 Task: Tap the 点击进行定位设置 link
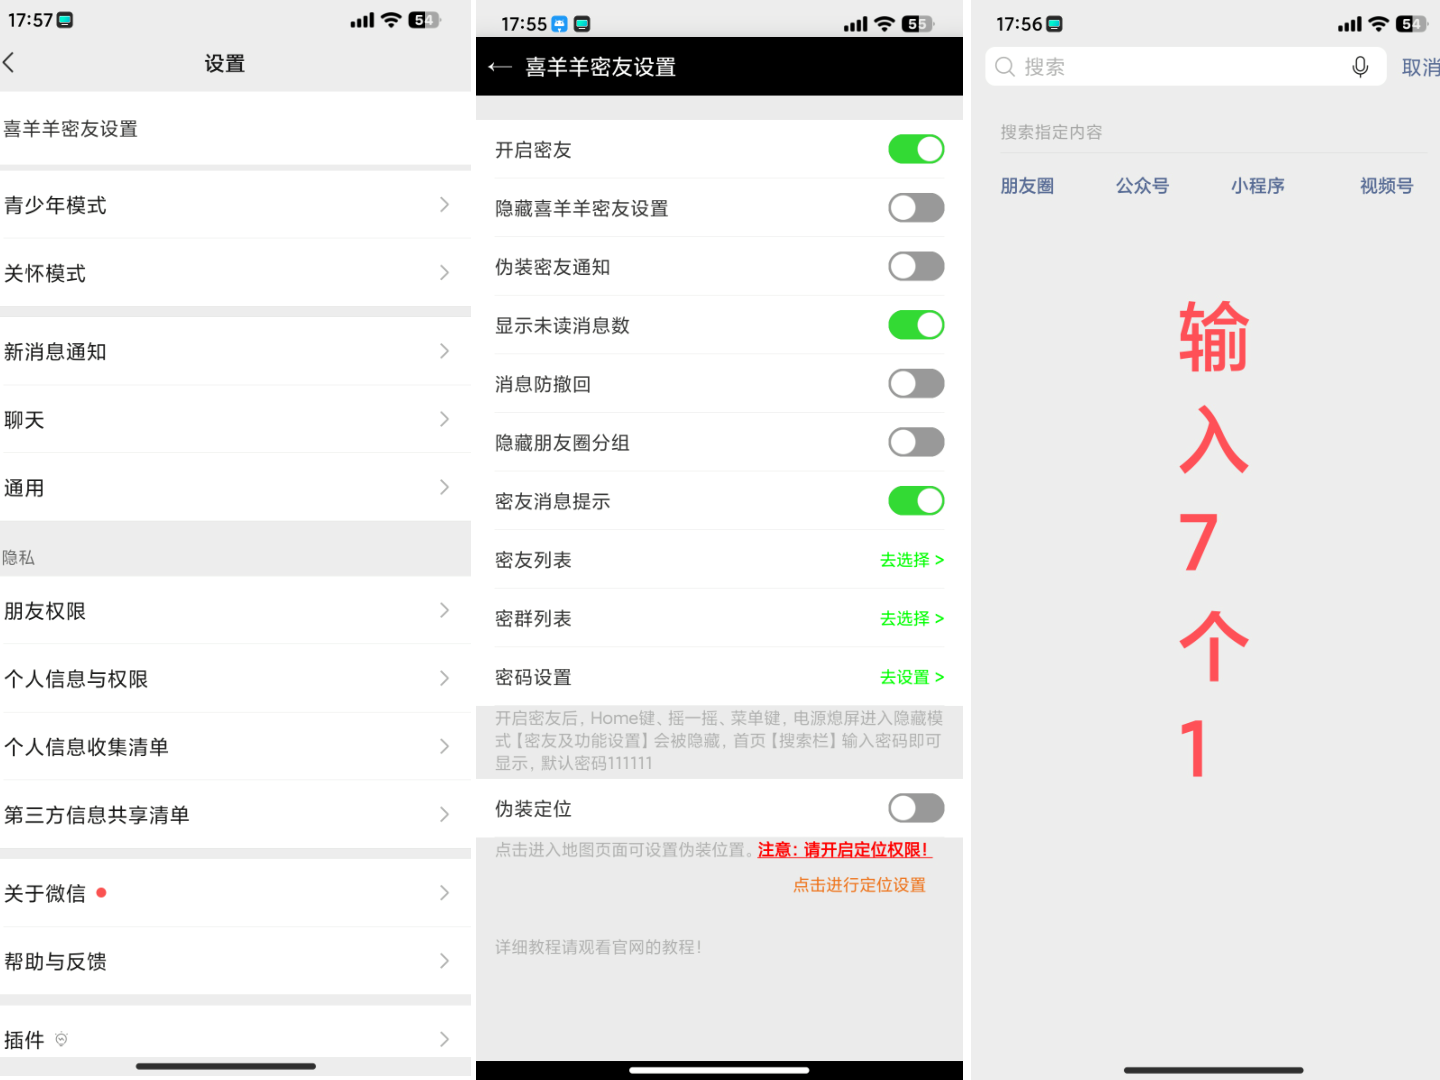pos(859,885)
